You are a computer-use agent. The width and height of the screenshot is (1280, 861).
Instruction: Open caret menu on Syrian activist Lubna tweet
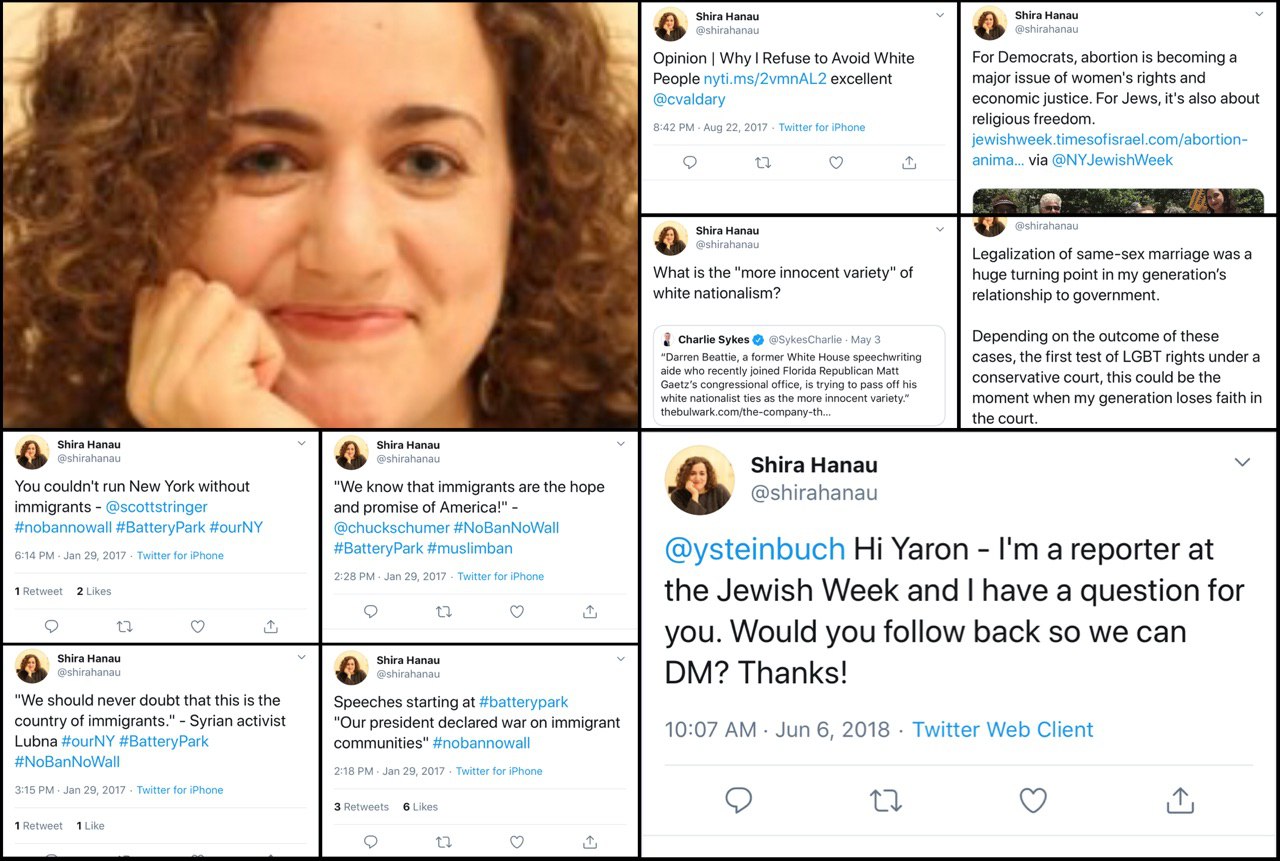point(302,657)
